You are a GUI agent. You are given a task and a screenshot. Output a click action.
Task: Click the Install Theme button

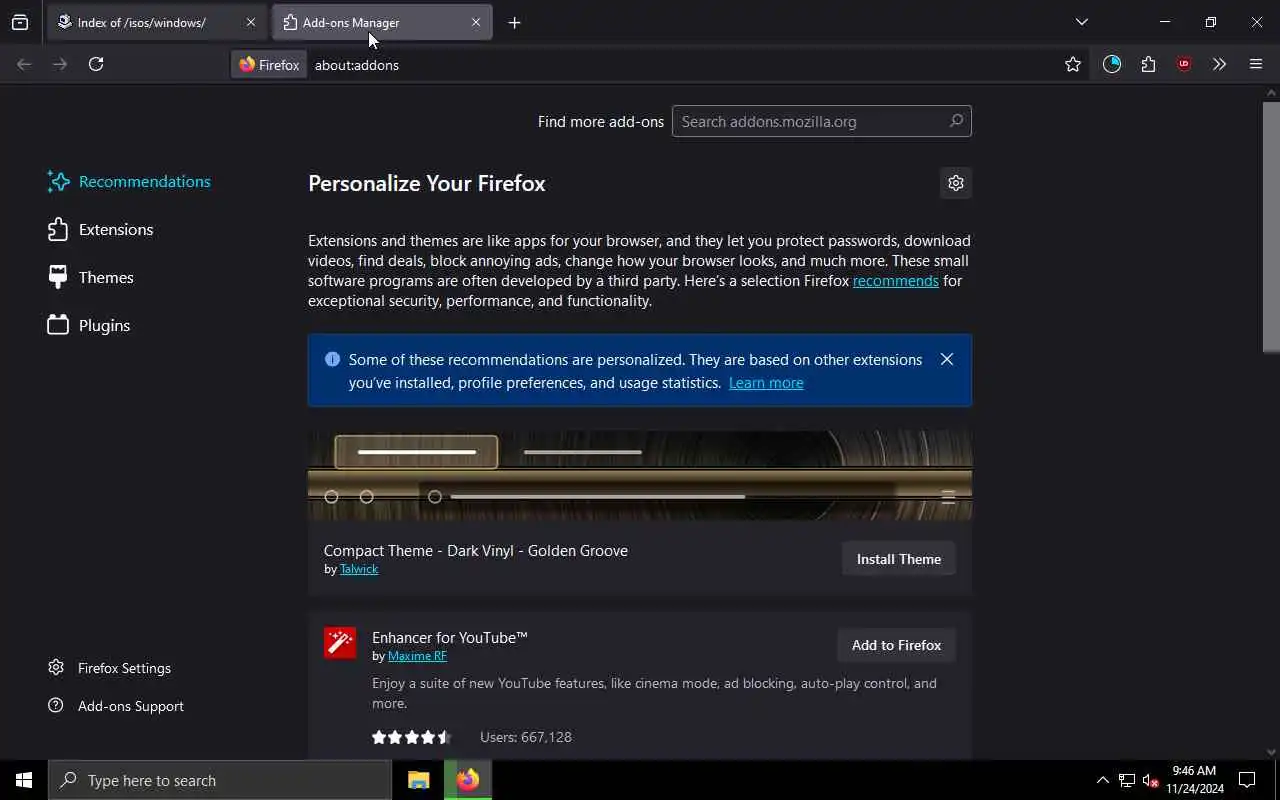pos(898,559)
